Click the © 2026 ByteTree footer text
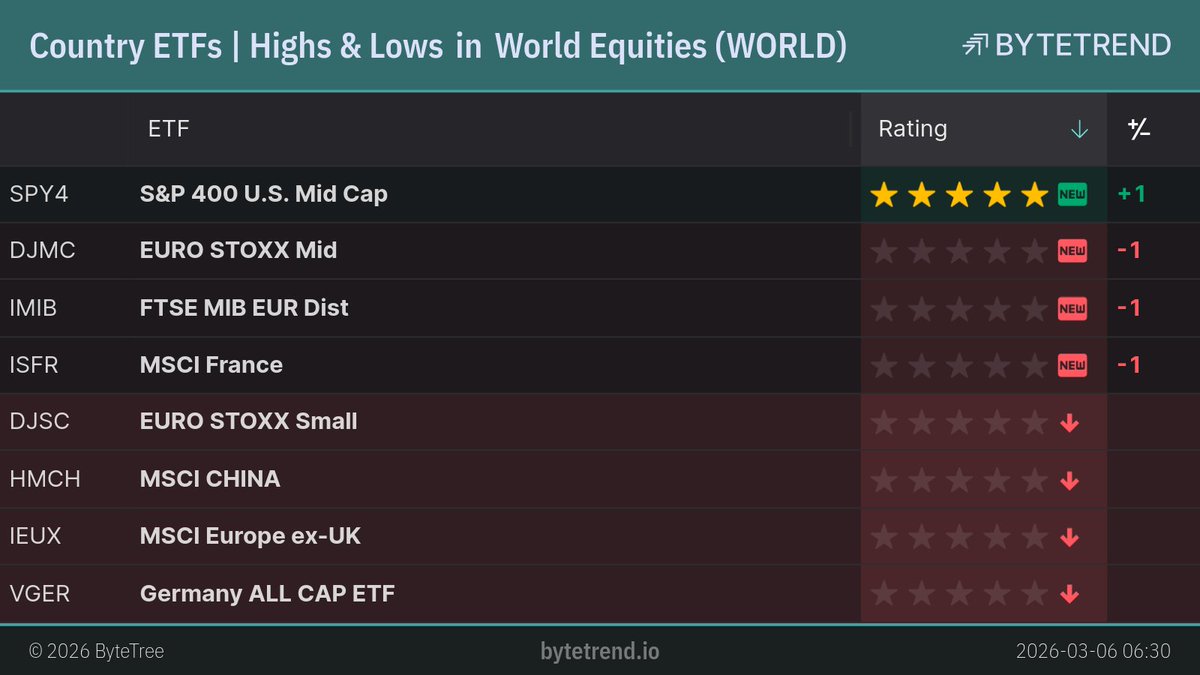This screenshot has width=1200, height=675. point(97,651)
